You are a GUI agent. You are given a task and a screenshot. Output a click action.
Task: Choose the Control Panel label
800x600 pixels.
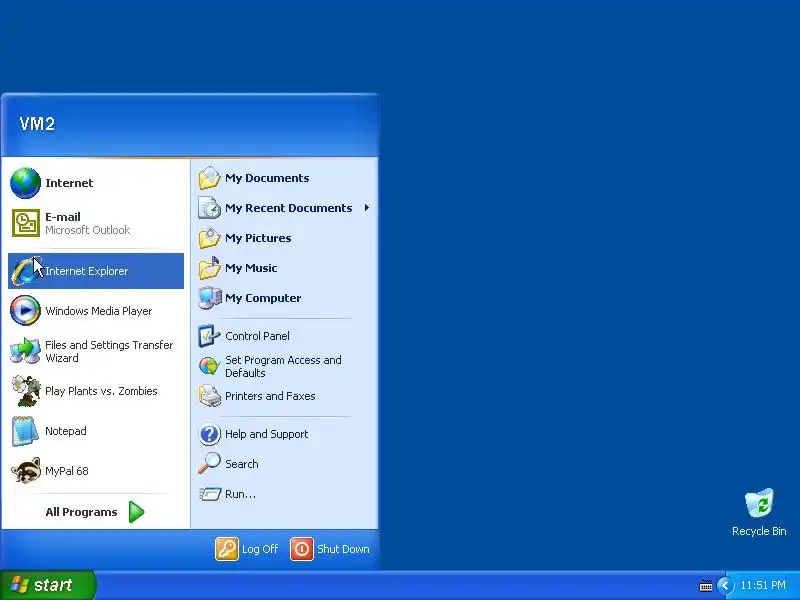tap(257, 336)
